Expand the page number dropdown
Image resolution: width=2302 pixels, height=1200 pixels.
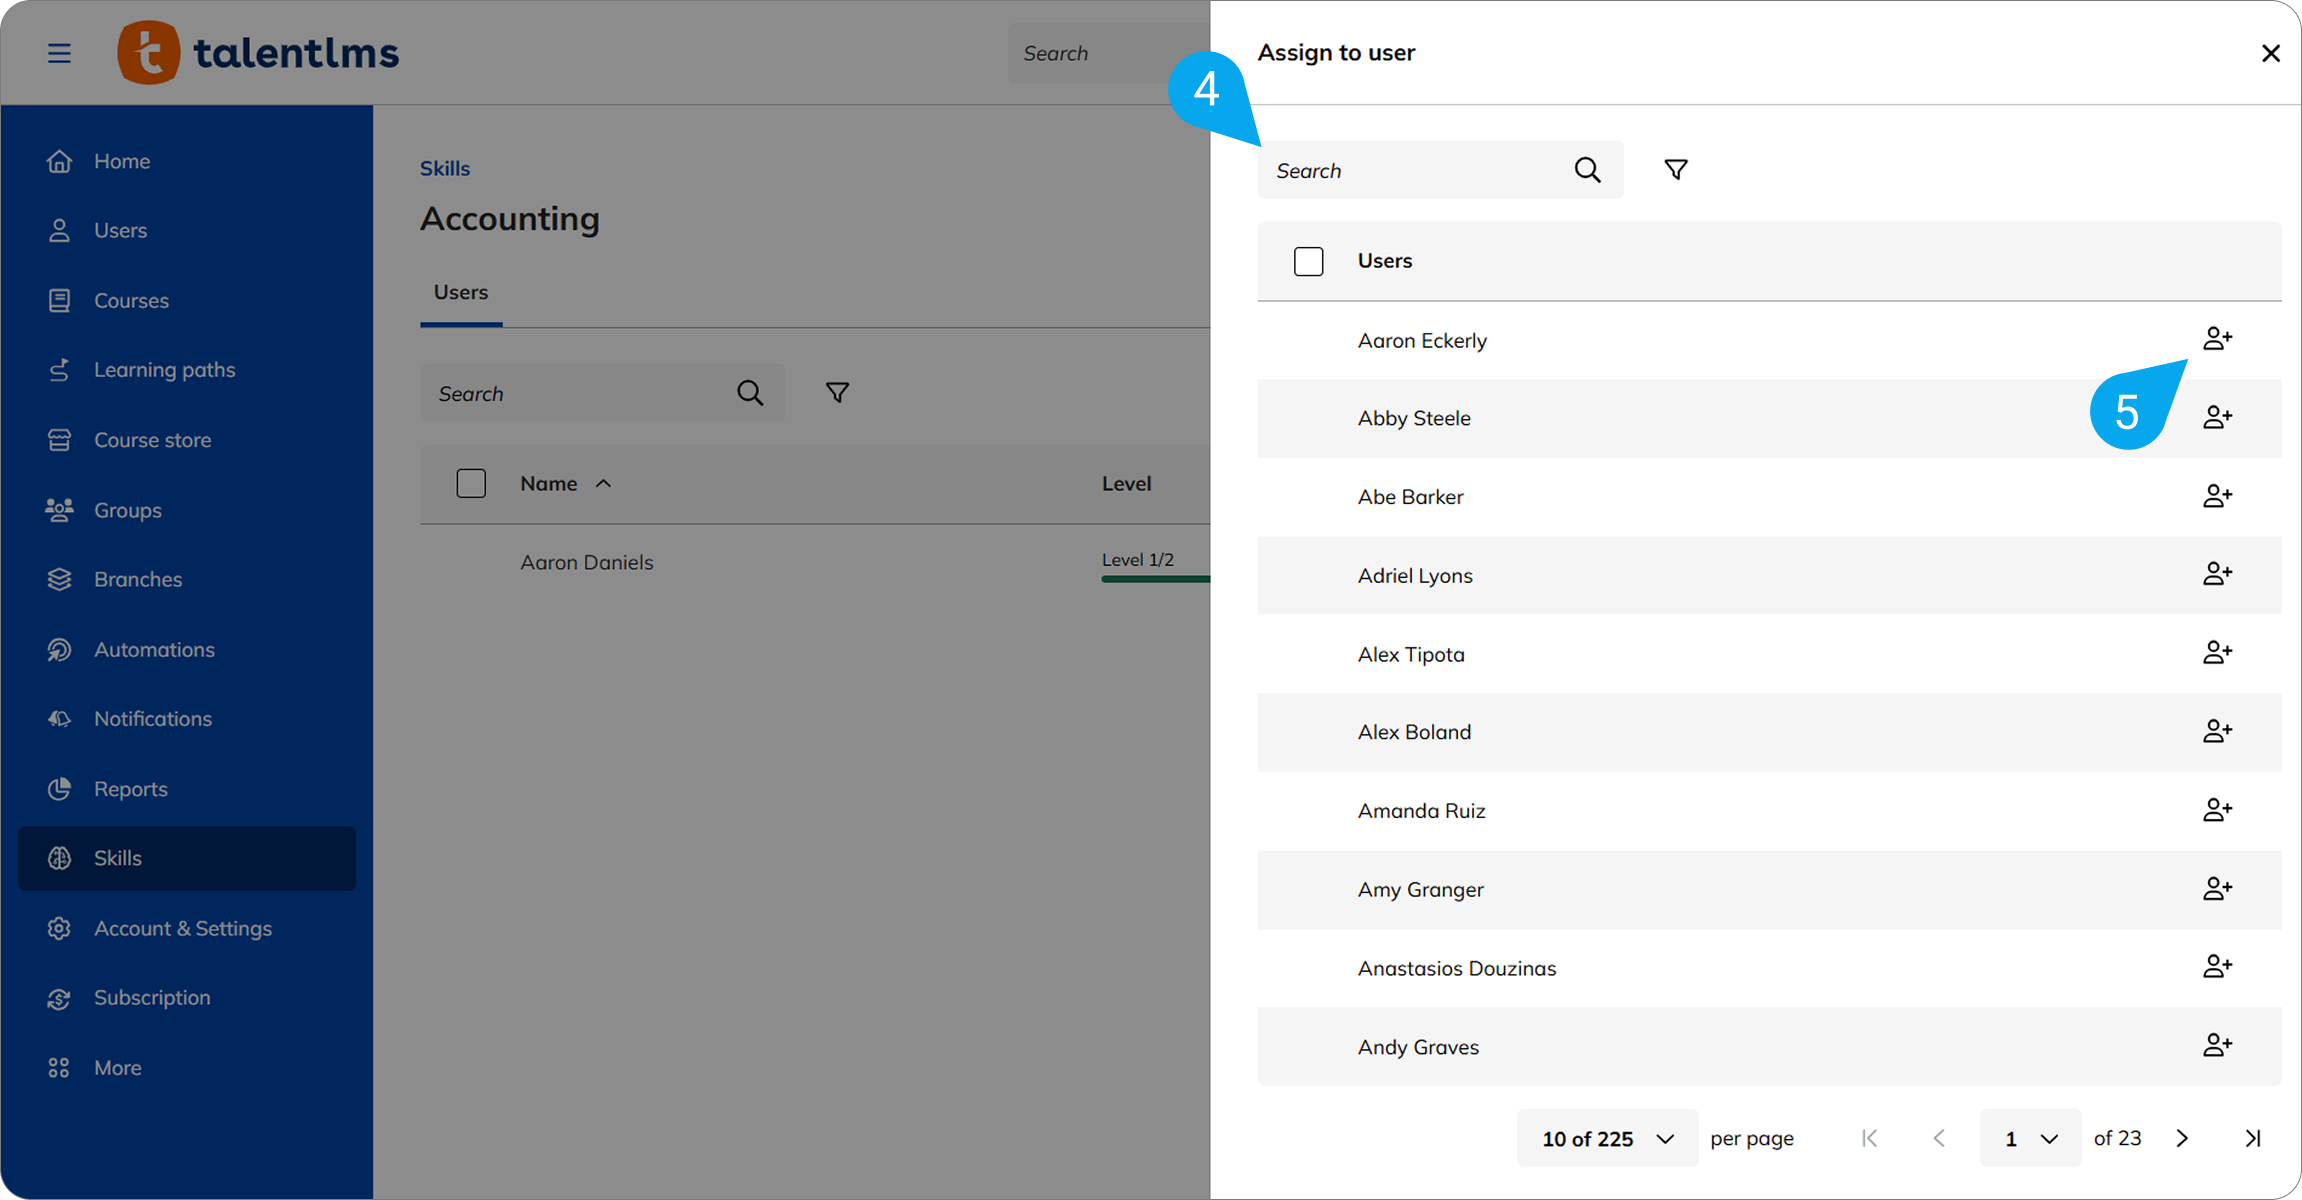point(2029,1138)
